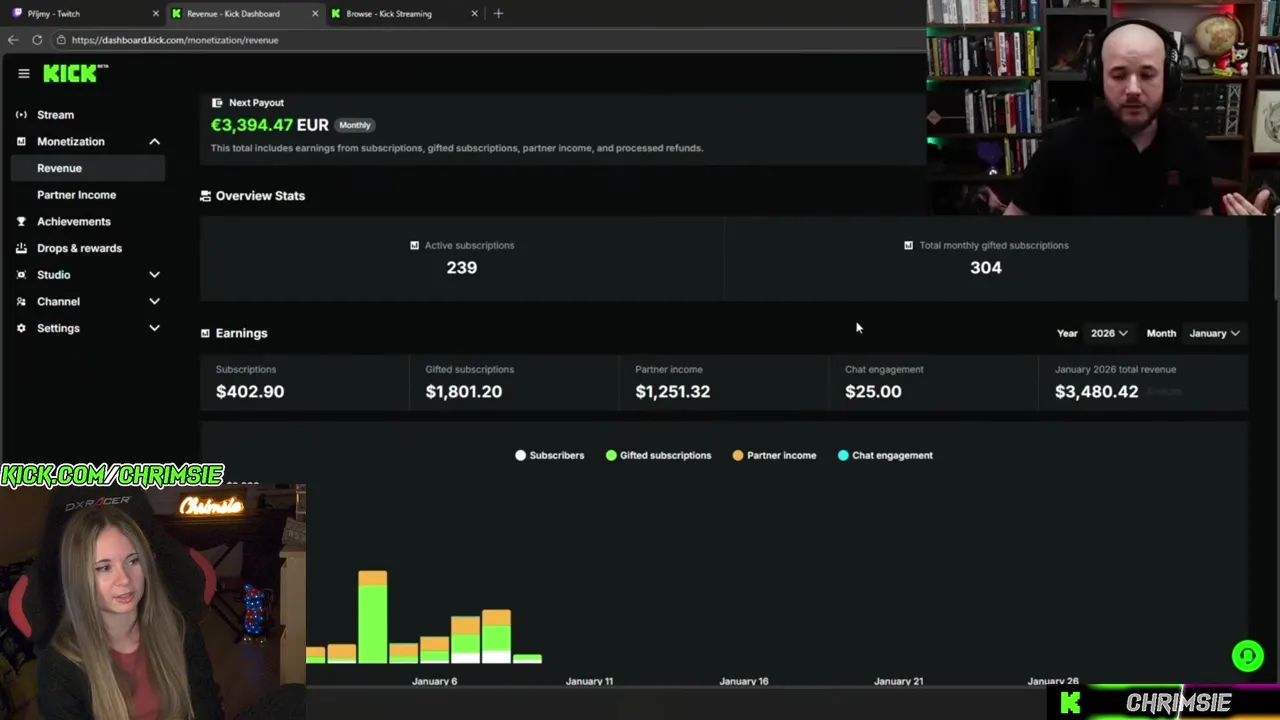Close the Twitch browser tab
This screenshot has height=720, width=1280.
[155, 14]
